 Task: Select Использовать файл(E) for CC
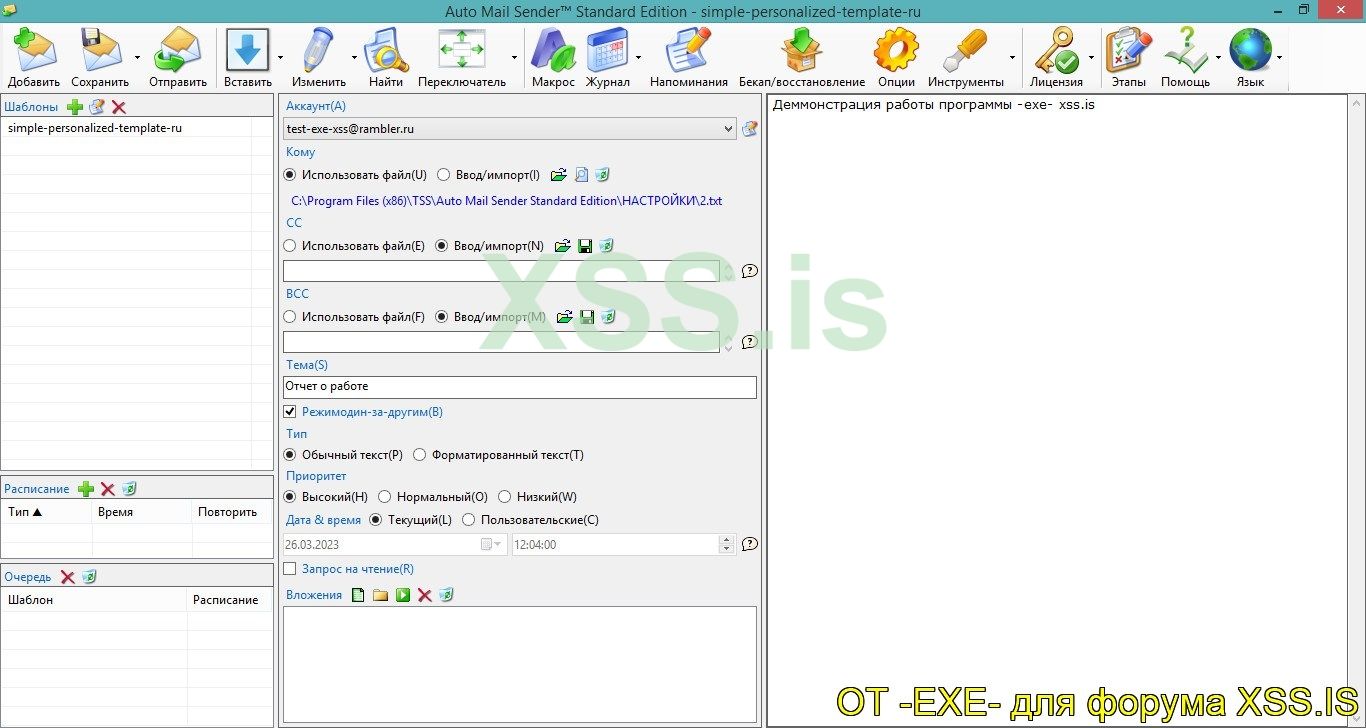(x=291, y=245)
